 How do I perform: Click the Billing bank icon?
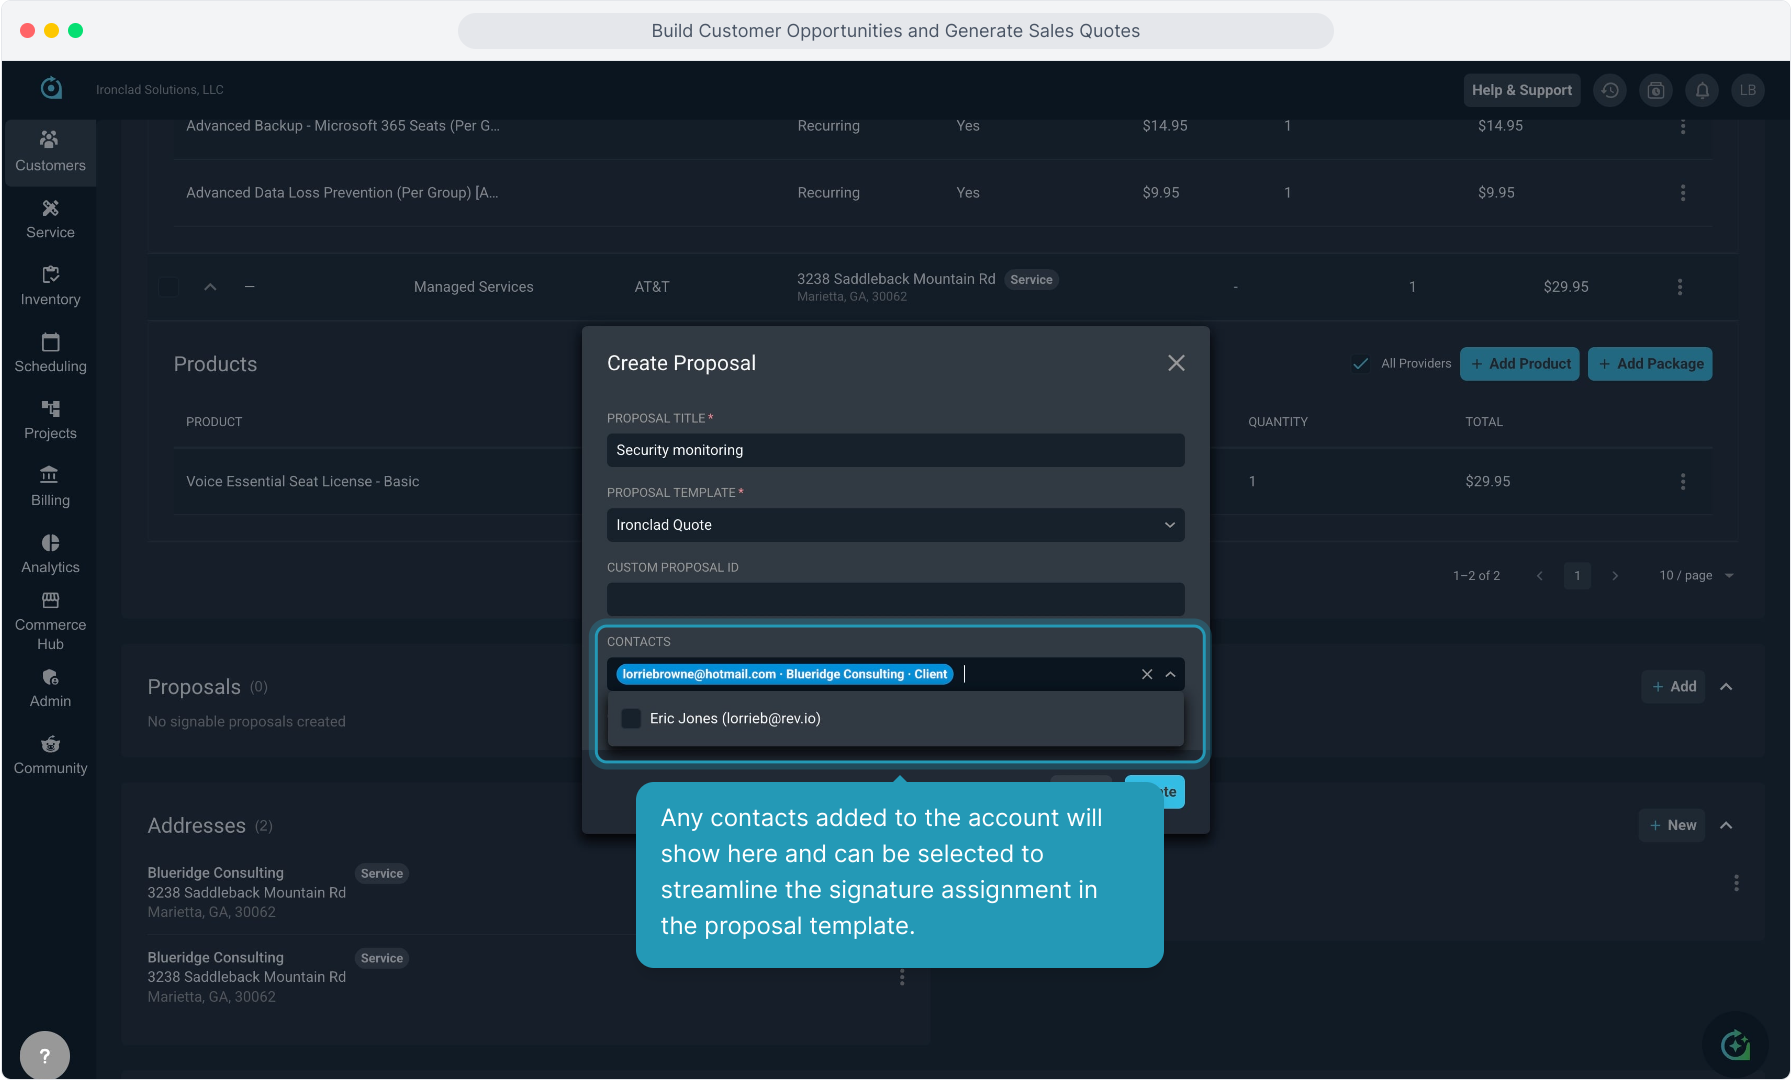tap(50, 475)
